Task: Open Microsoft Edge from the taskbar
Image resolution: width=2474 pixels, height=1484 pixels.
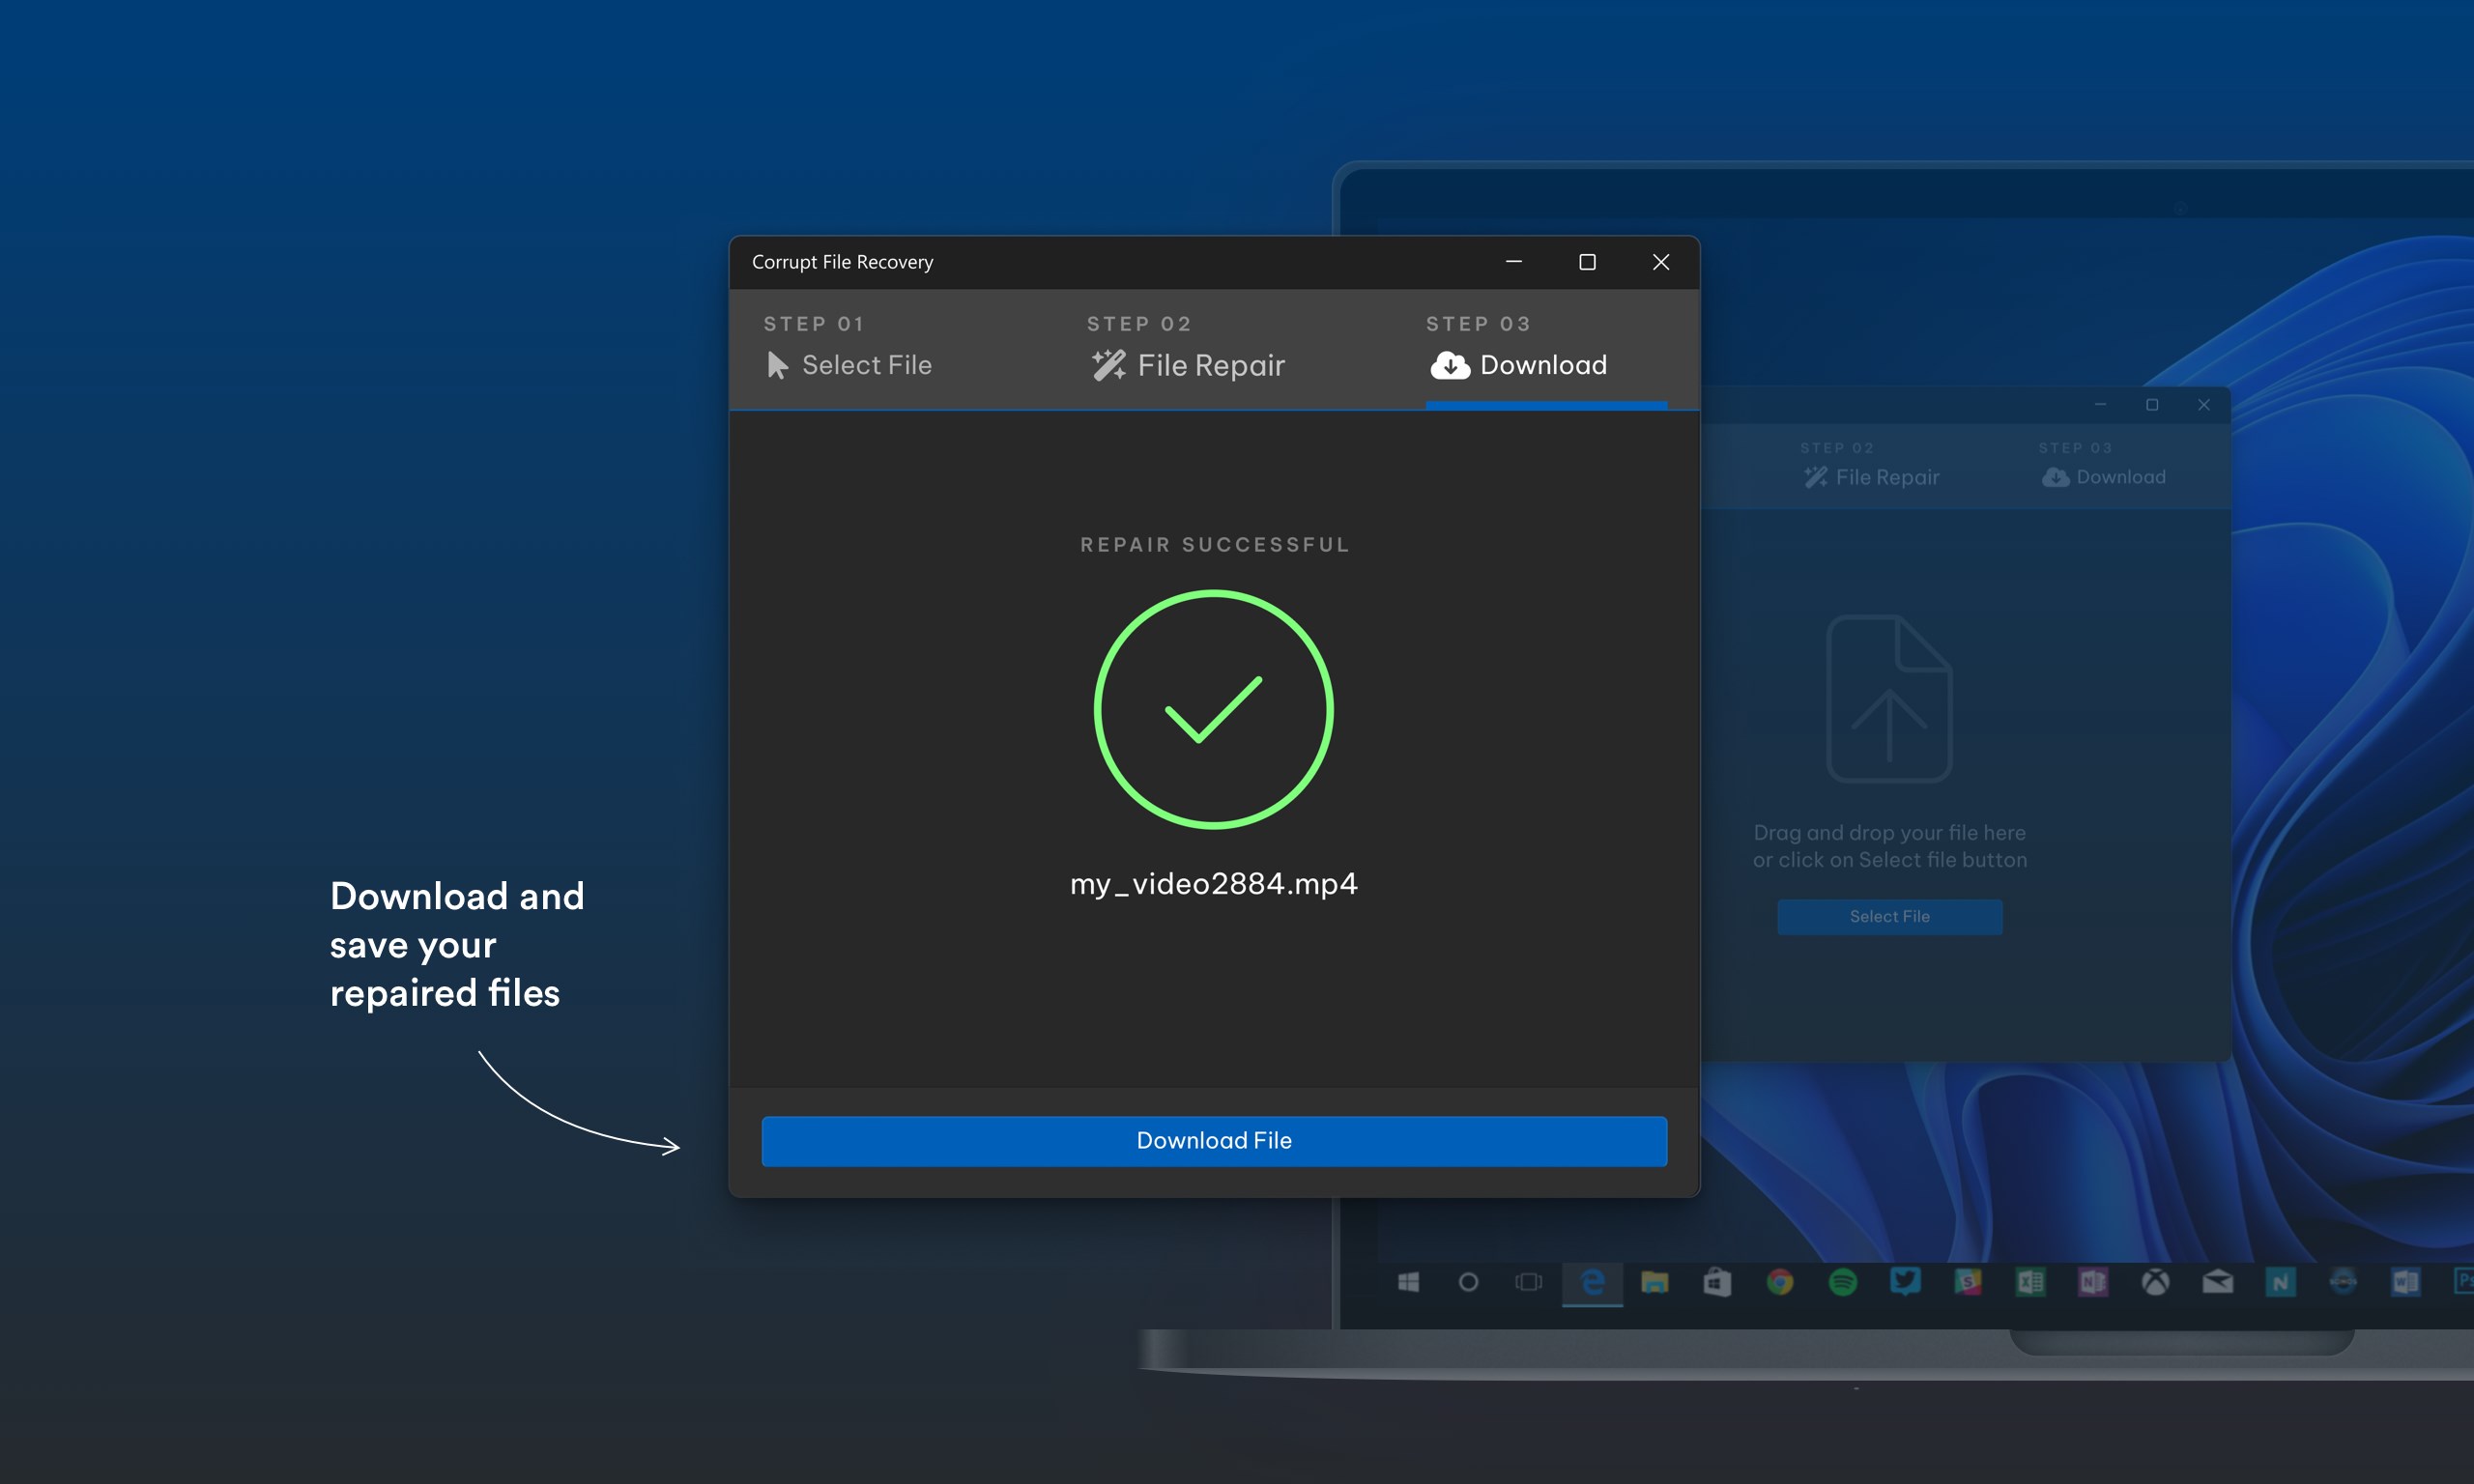Action: pyautogui.click(x=1592, y=1282)
